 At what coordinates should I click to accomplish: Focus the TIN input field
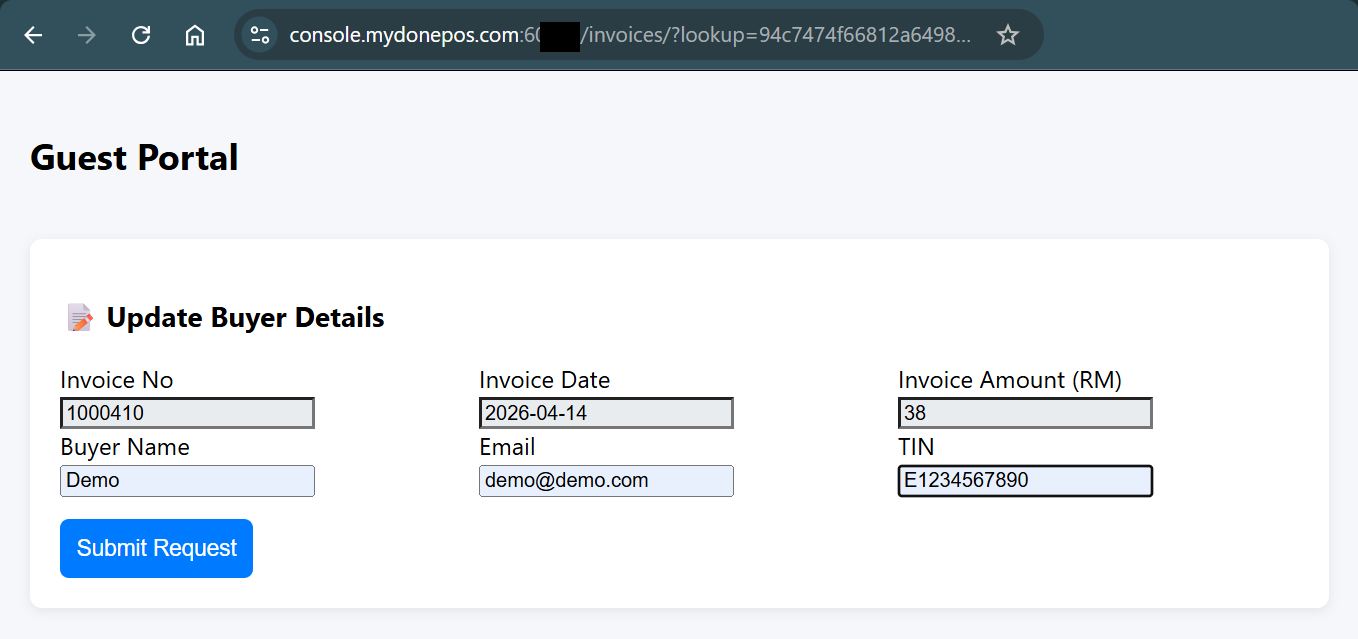[x=1025, y=481]
